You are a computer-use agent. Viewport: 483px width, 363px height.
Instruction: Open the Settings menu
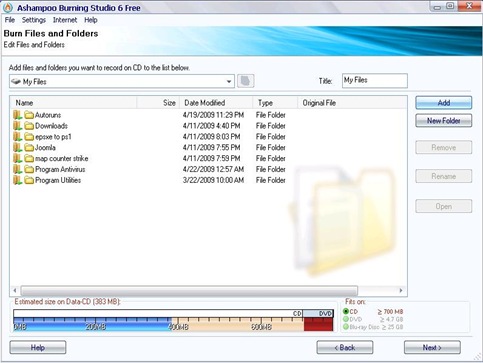point(34,20)
